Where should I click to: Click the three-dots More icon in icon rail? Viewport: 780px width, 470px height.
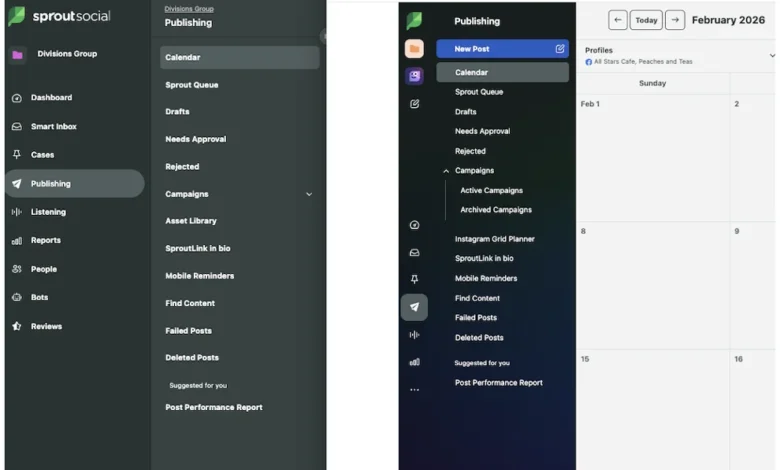pos(414,390)
